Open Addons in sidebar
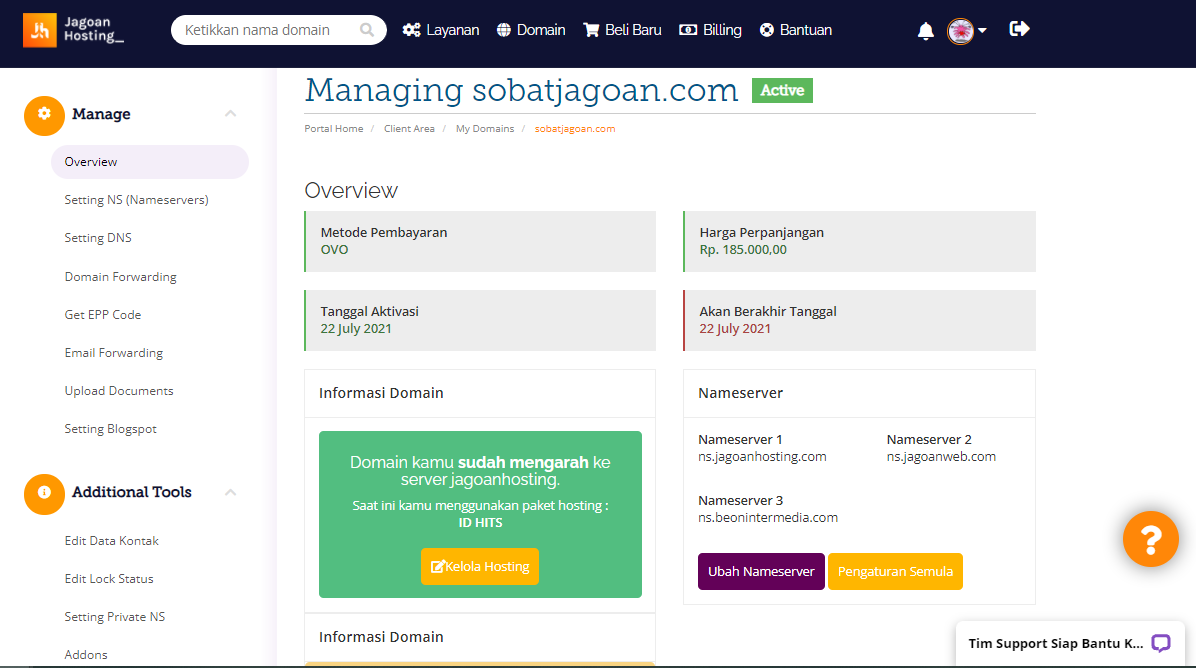This screenshot has height=668, width=1196. (86, 655)
